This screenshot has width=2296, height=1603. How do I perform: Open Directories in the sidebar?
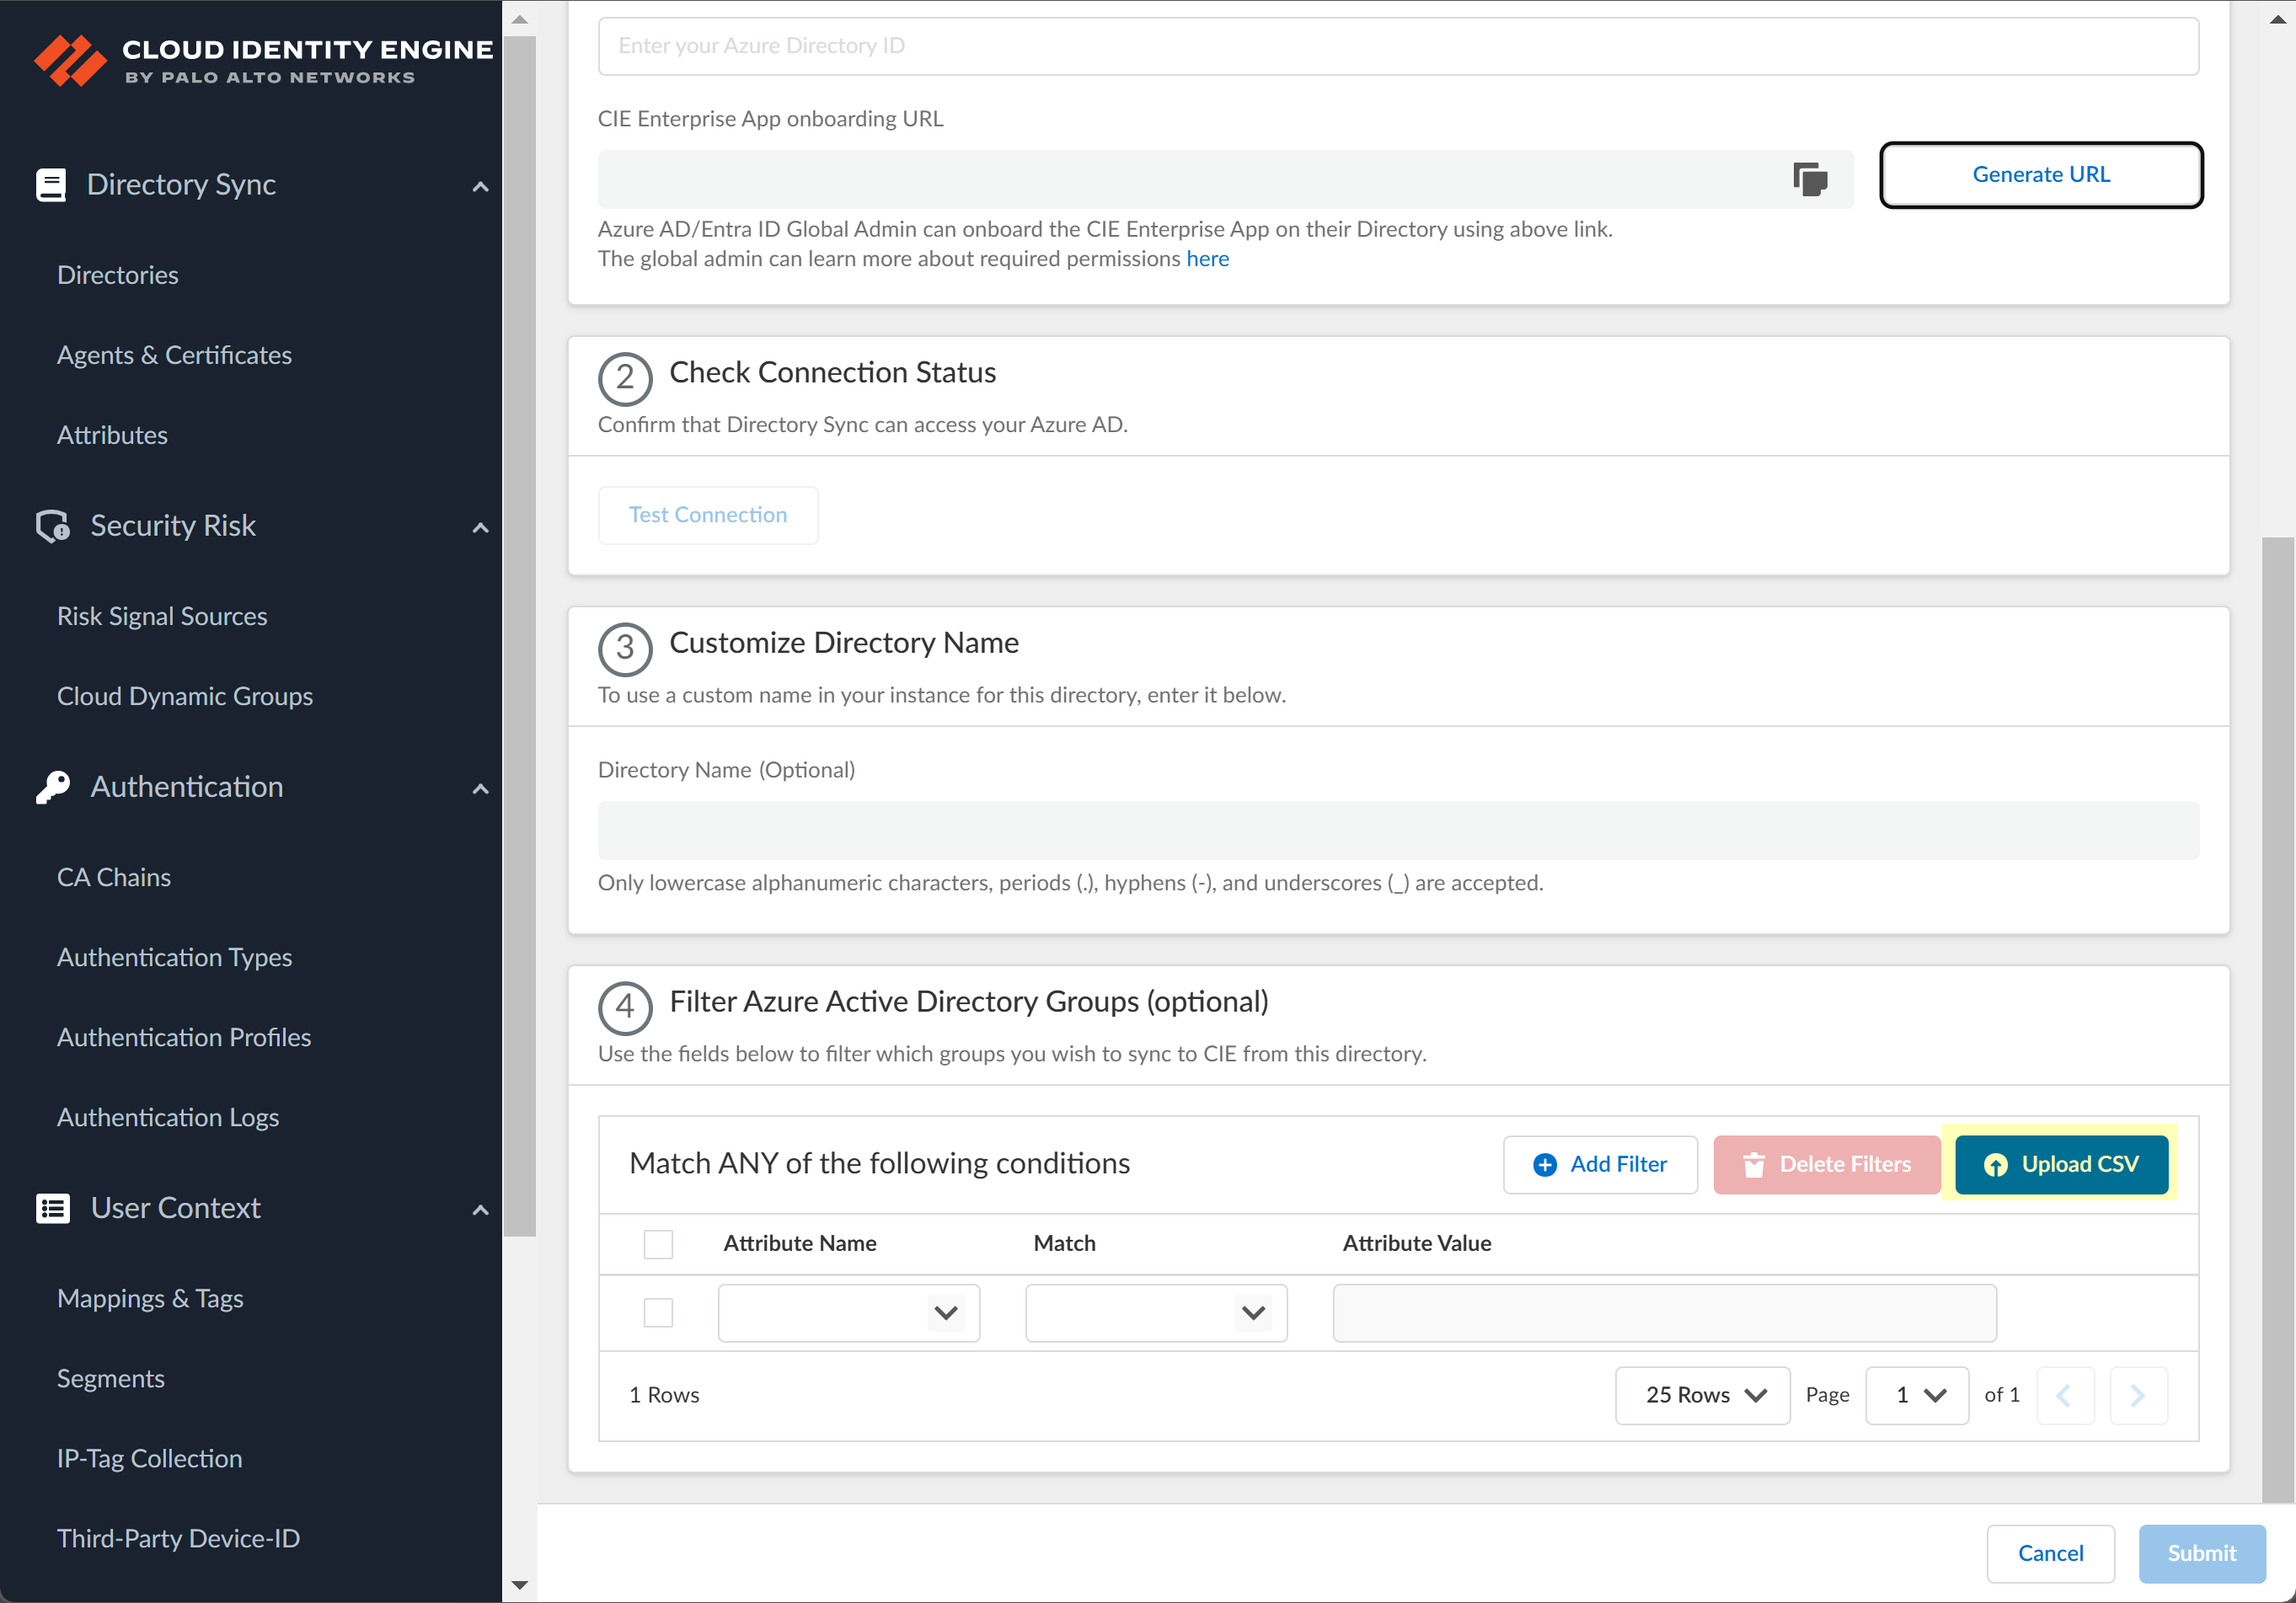[118, 275]
